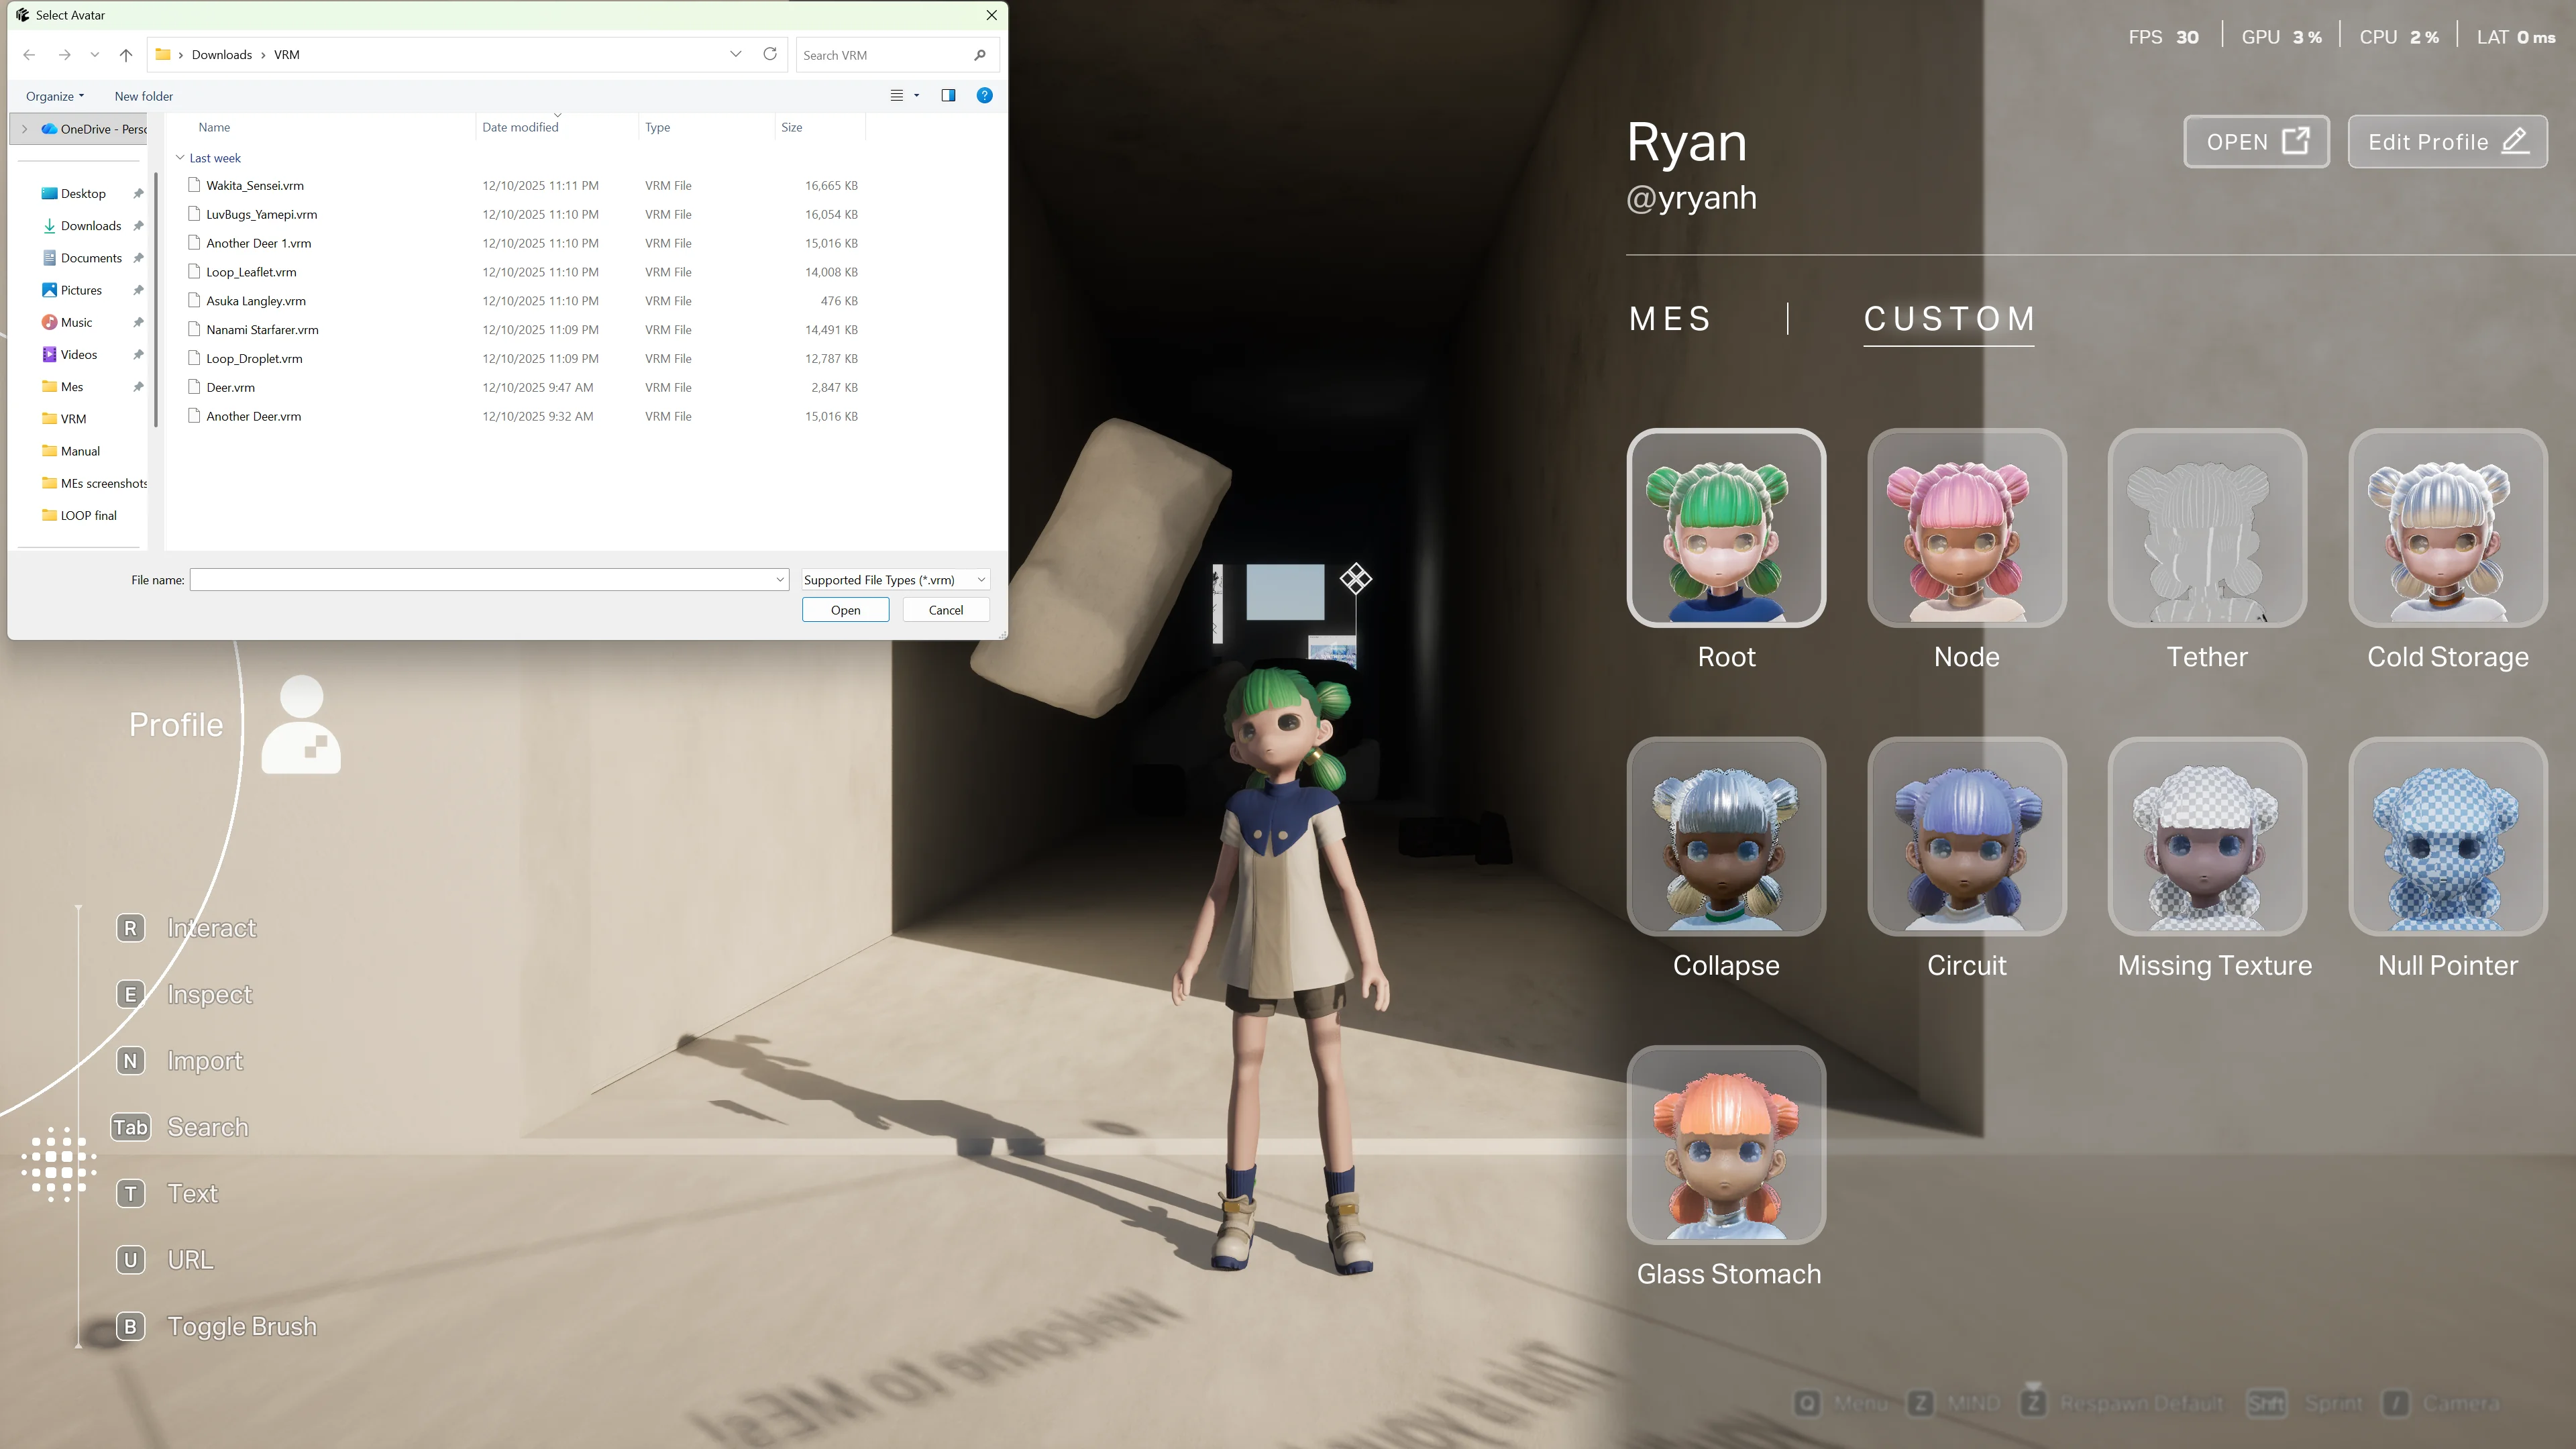Click the Tab key Search icon
Viewport: 2576px width, 1449px height.
131,1127
